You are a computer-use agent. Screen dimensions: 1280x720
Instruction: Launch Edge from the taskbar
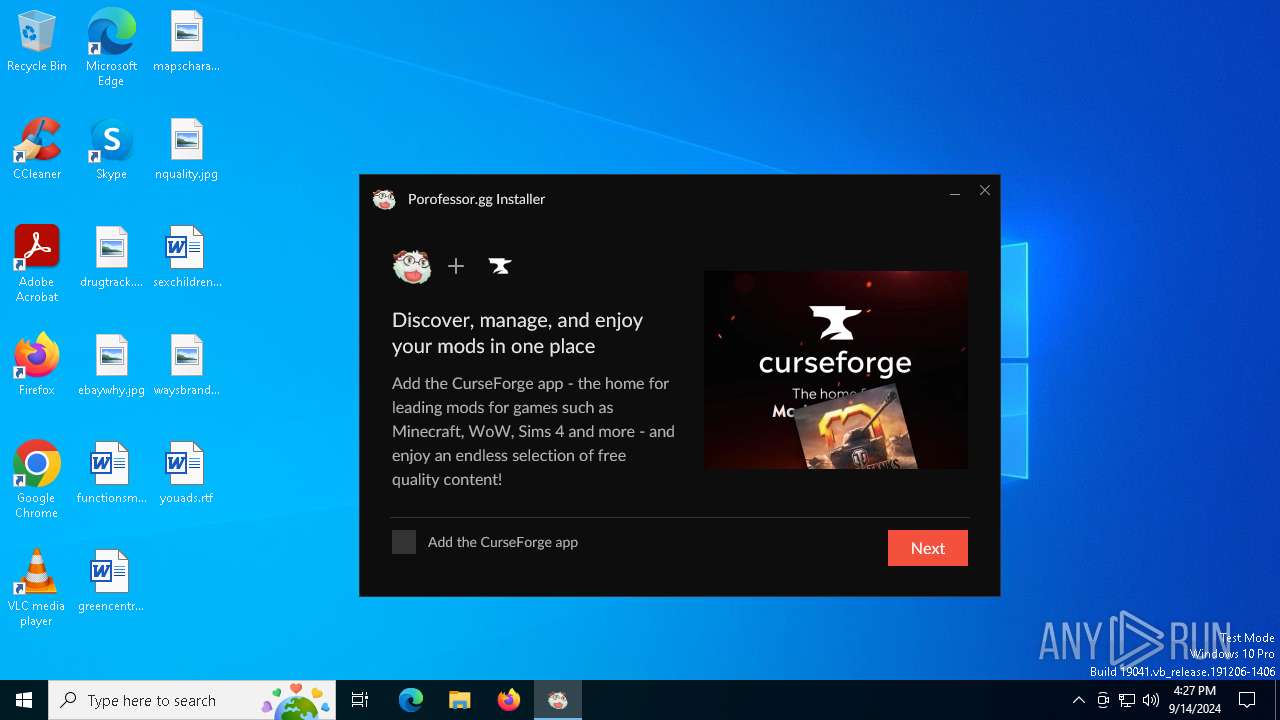(x=411, y=700)
